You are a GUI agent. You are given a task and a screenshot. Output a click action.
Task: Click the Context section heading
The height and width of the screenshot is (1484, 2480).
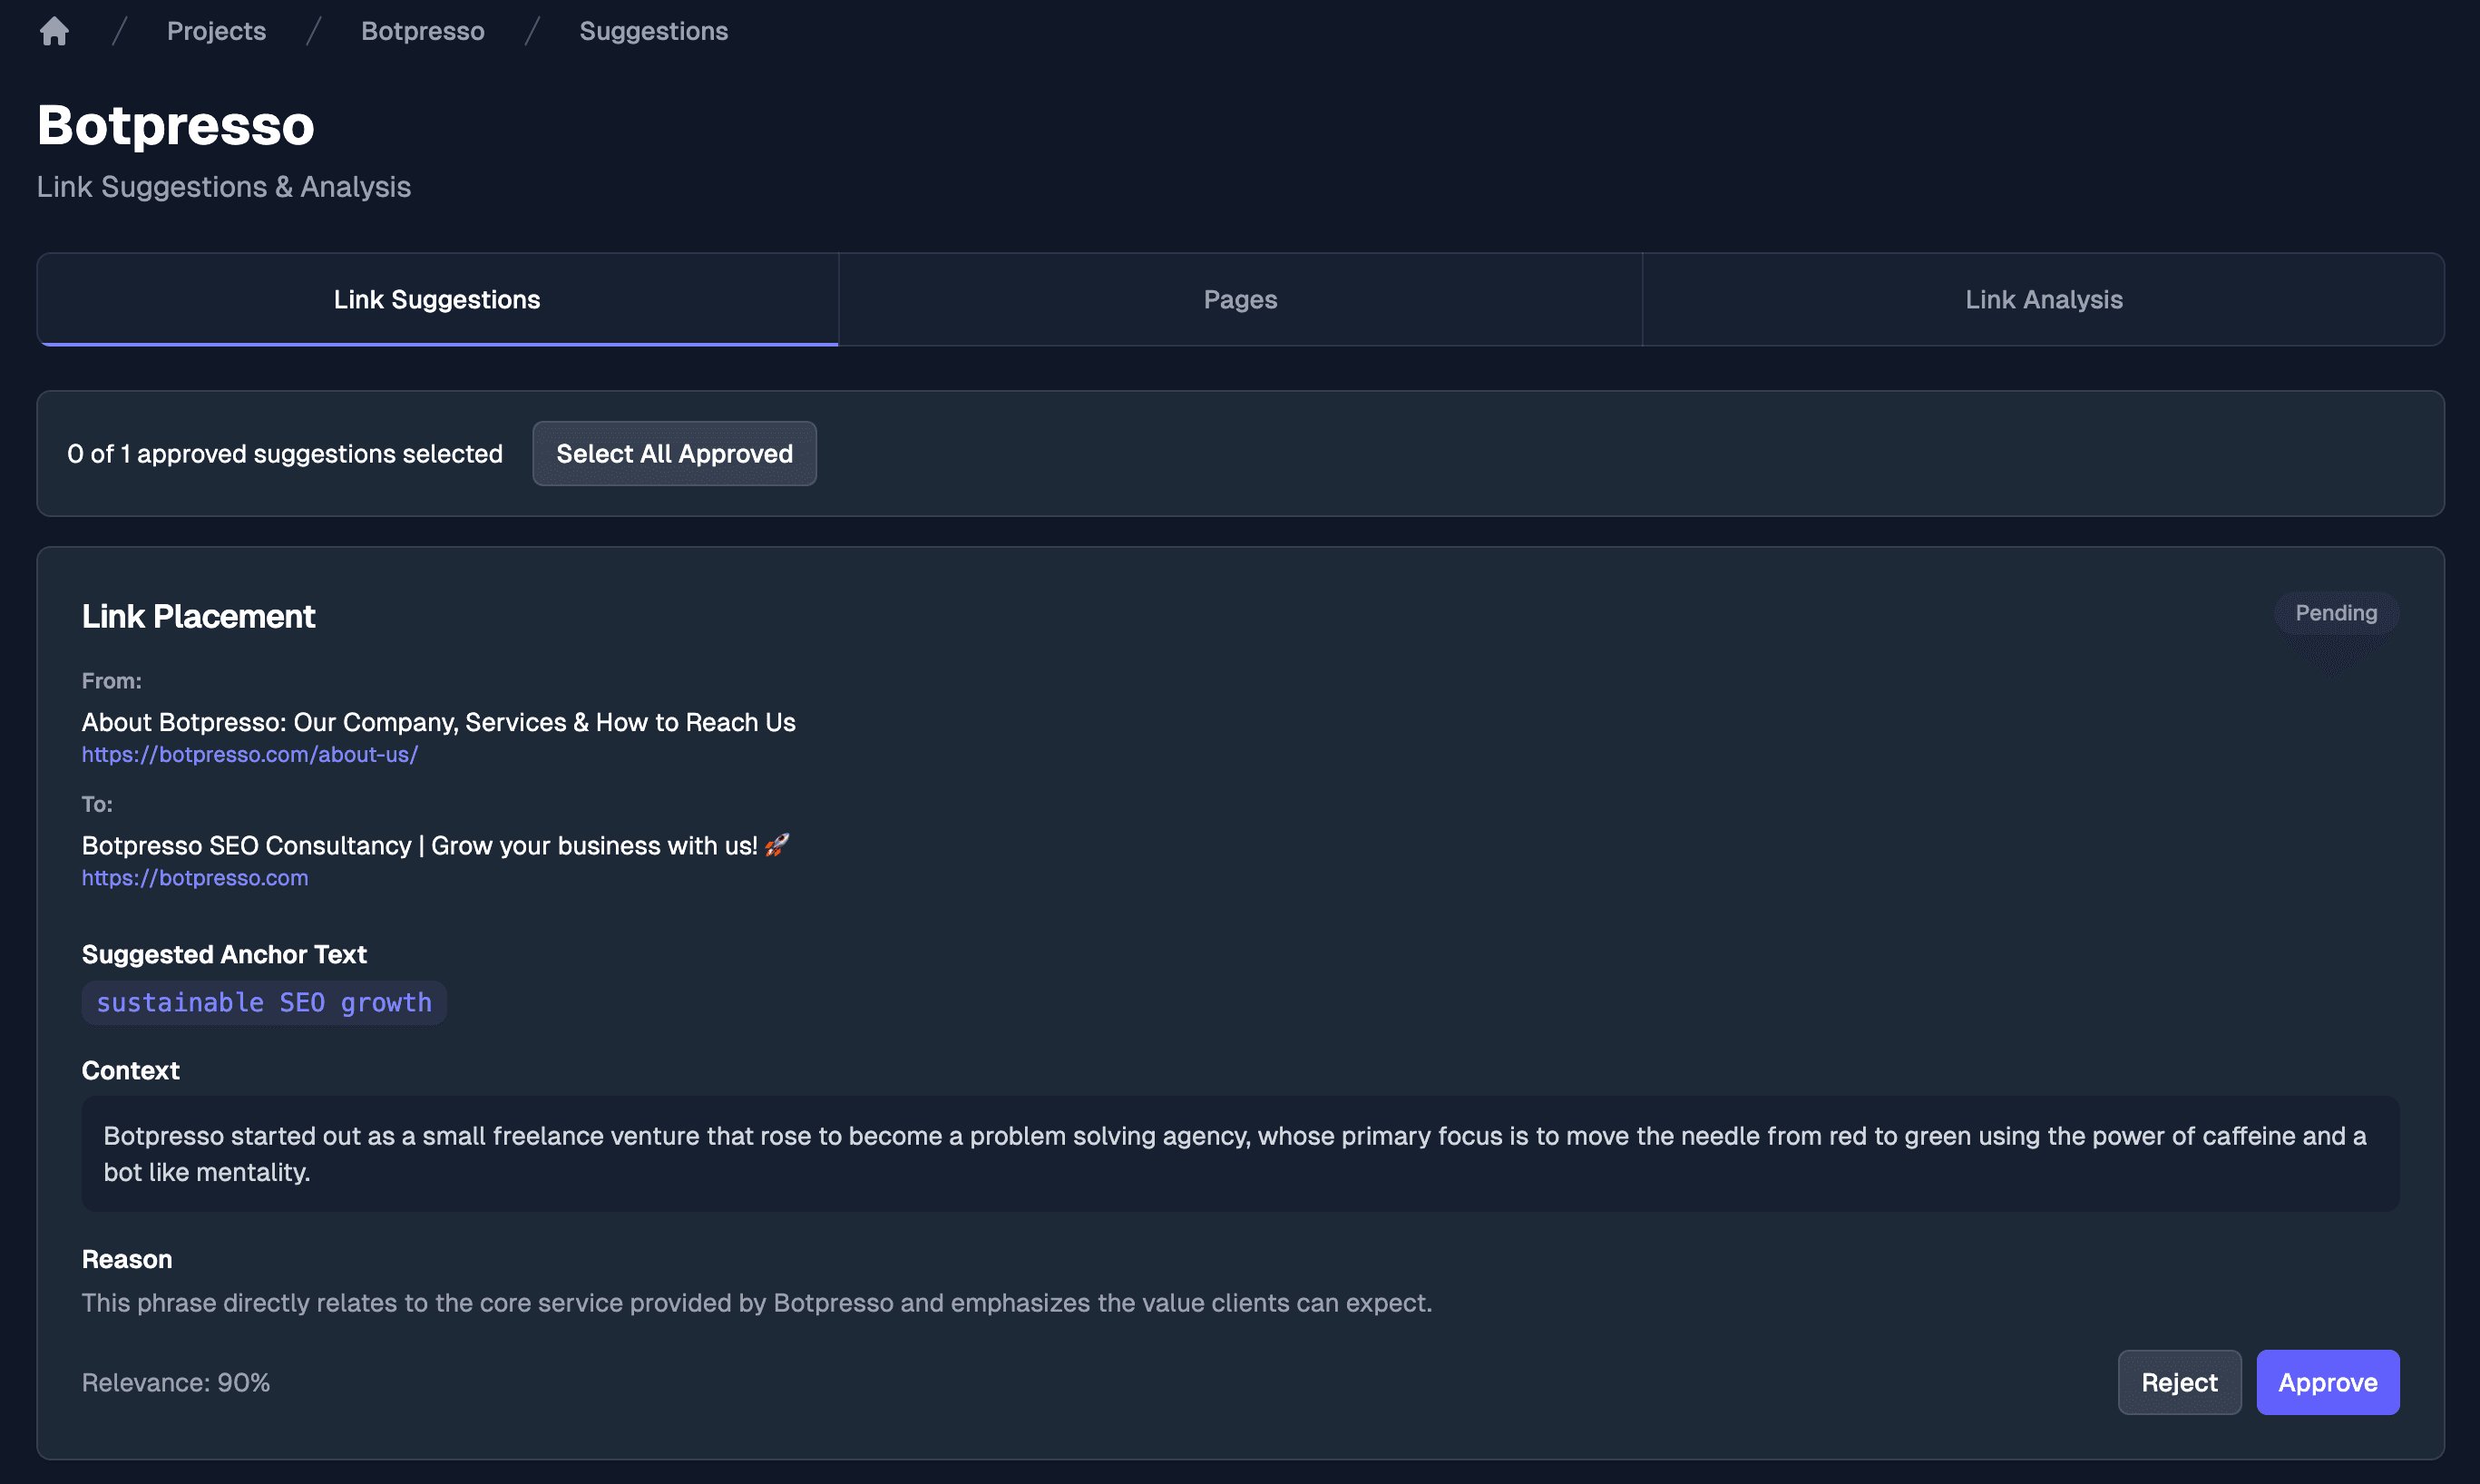tap(131, 1070)
